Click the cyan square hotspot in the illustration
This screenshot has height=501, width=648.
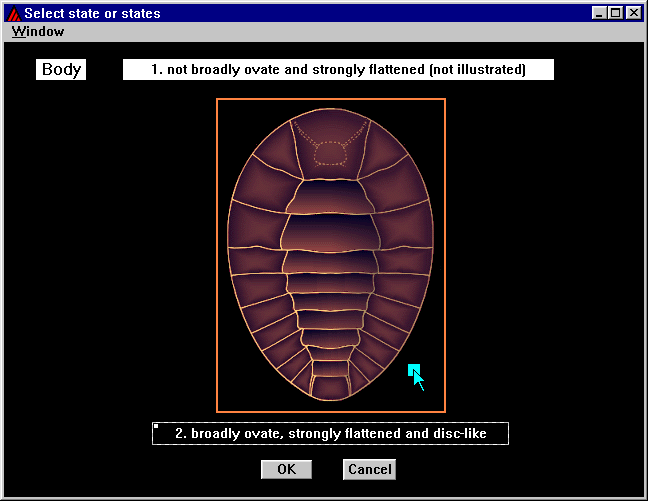[413, 370]
